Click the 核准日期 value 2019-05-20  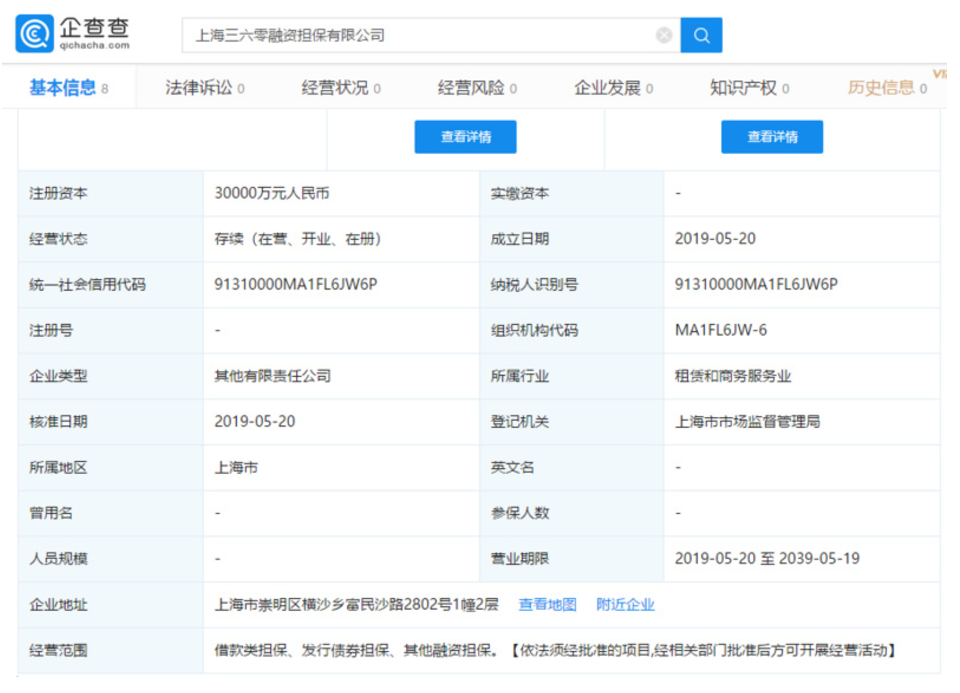tap(255, 422)
